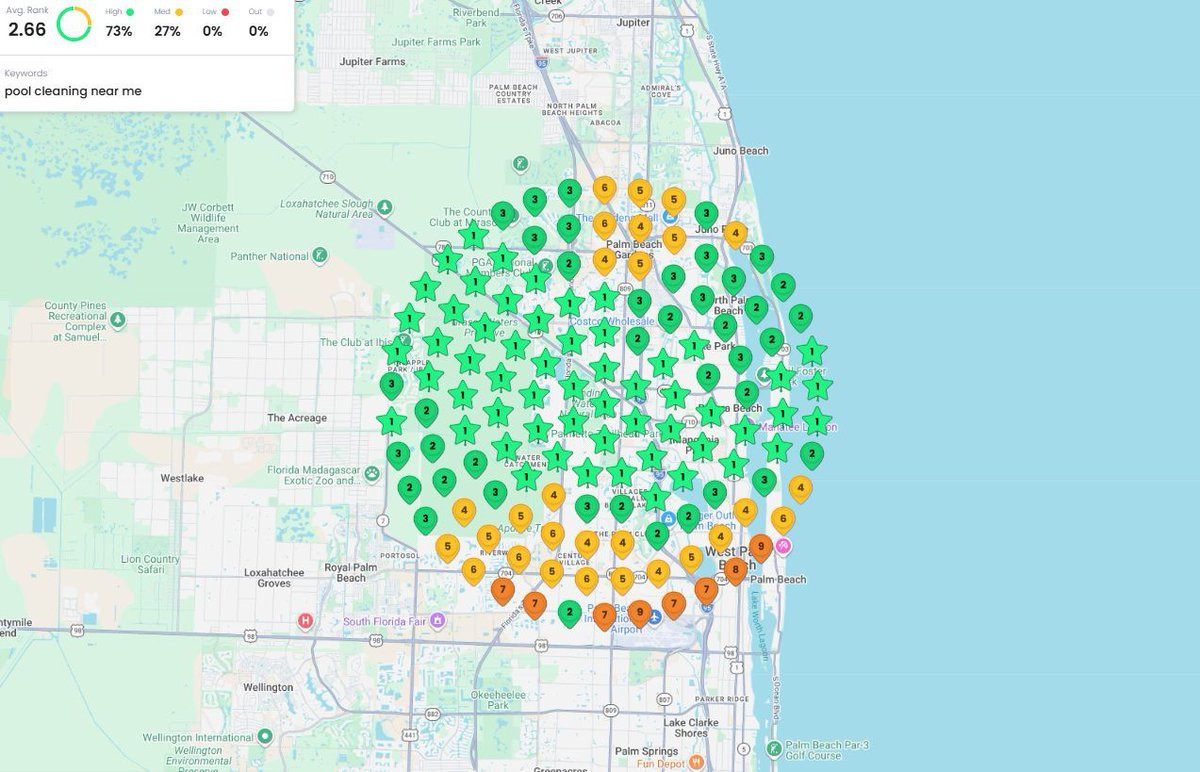This screenshot has width=1200, height=772.
Task: Click the Palm Springs map label
Action: [x=646, y=751]
